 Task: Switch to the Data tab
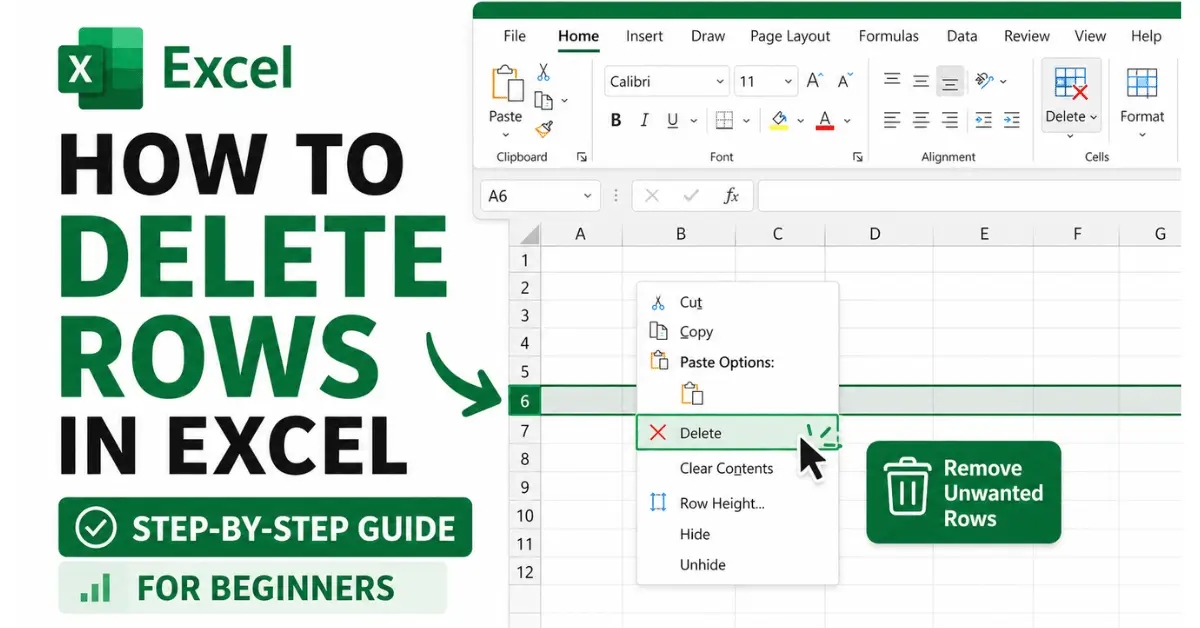coord(962,36)
